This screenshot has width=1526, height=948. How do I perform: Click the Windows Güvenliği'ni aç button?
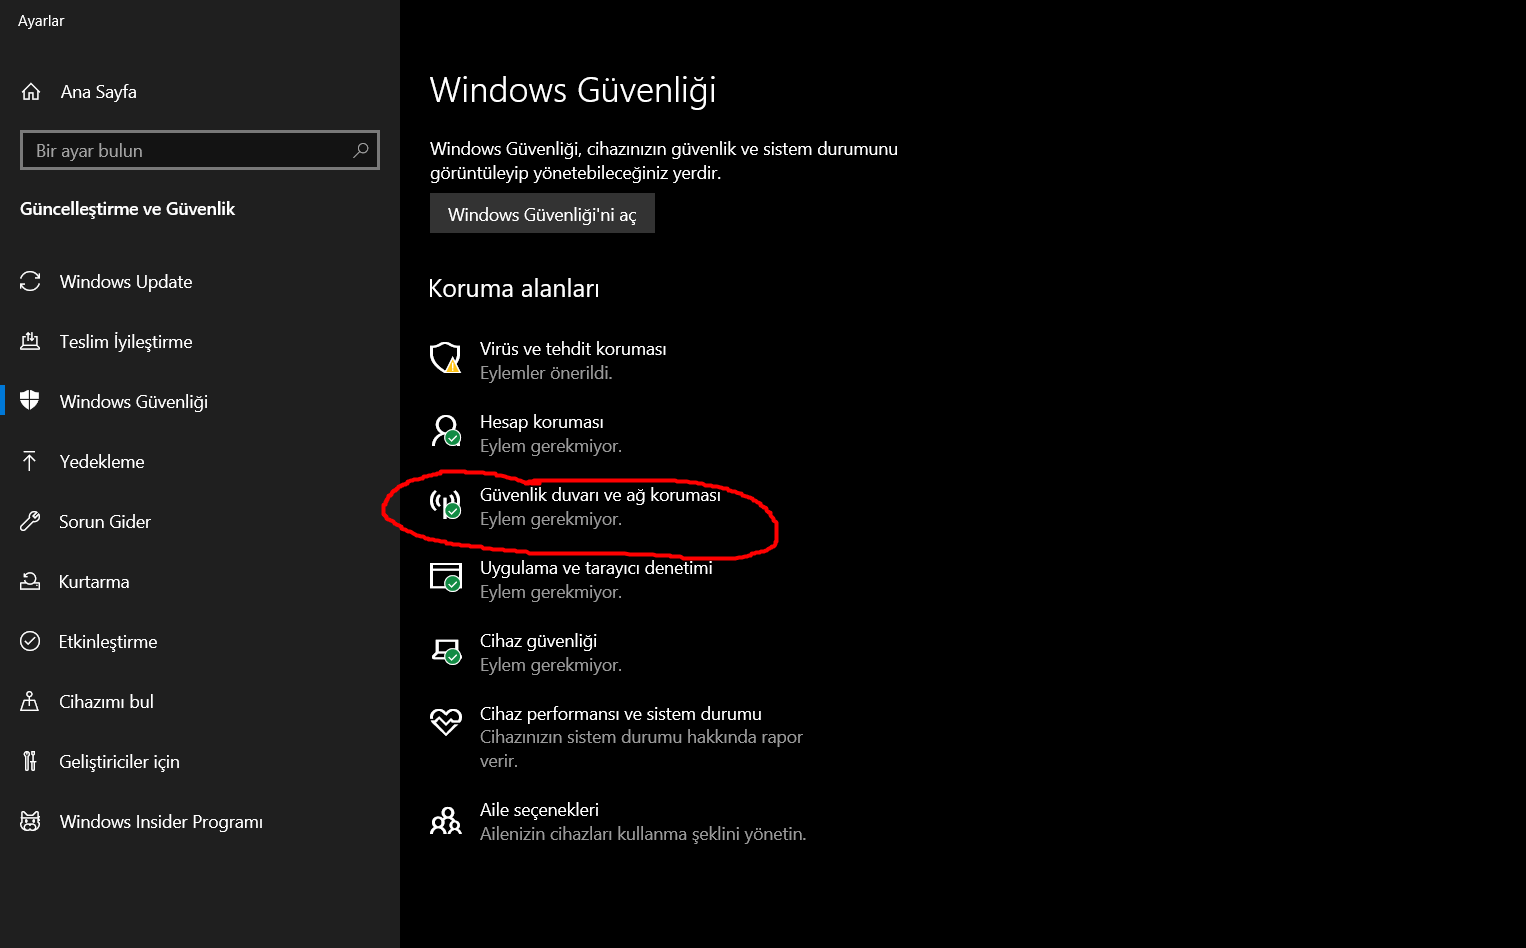[542, 214]
